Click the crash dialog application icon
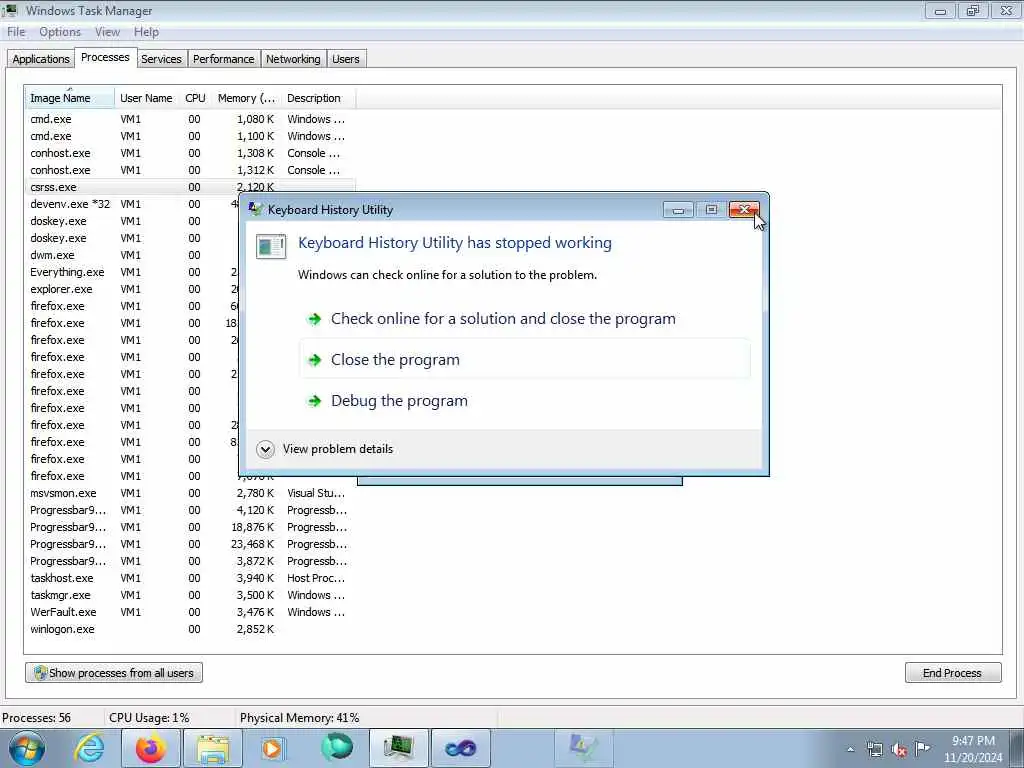 pos(270,246)
